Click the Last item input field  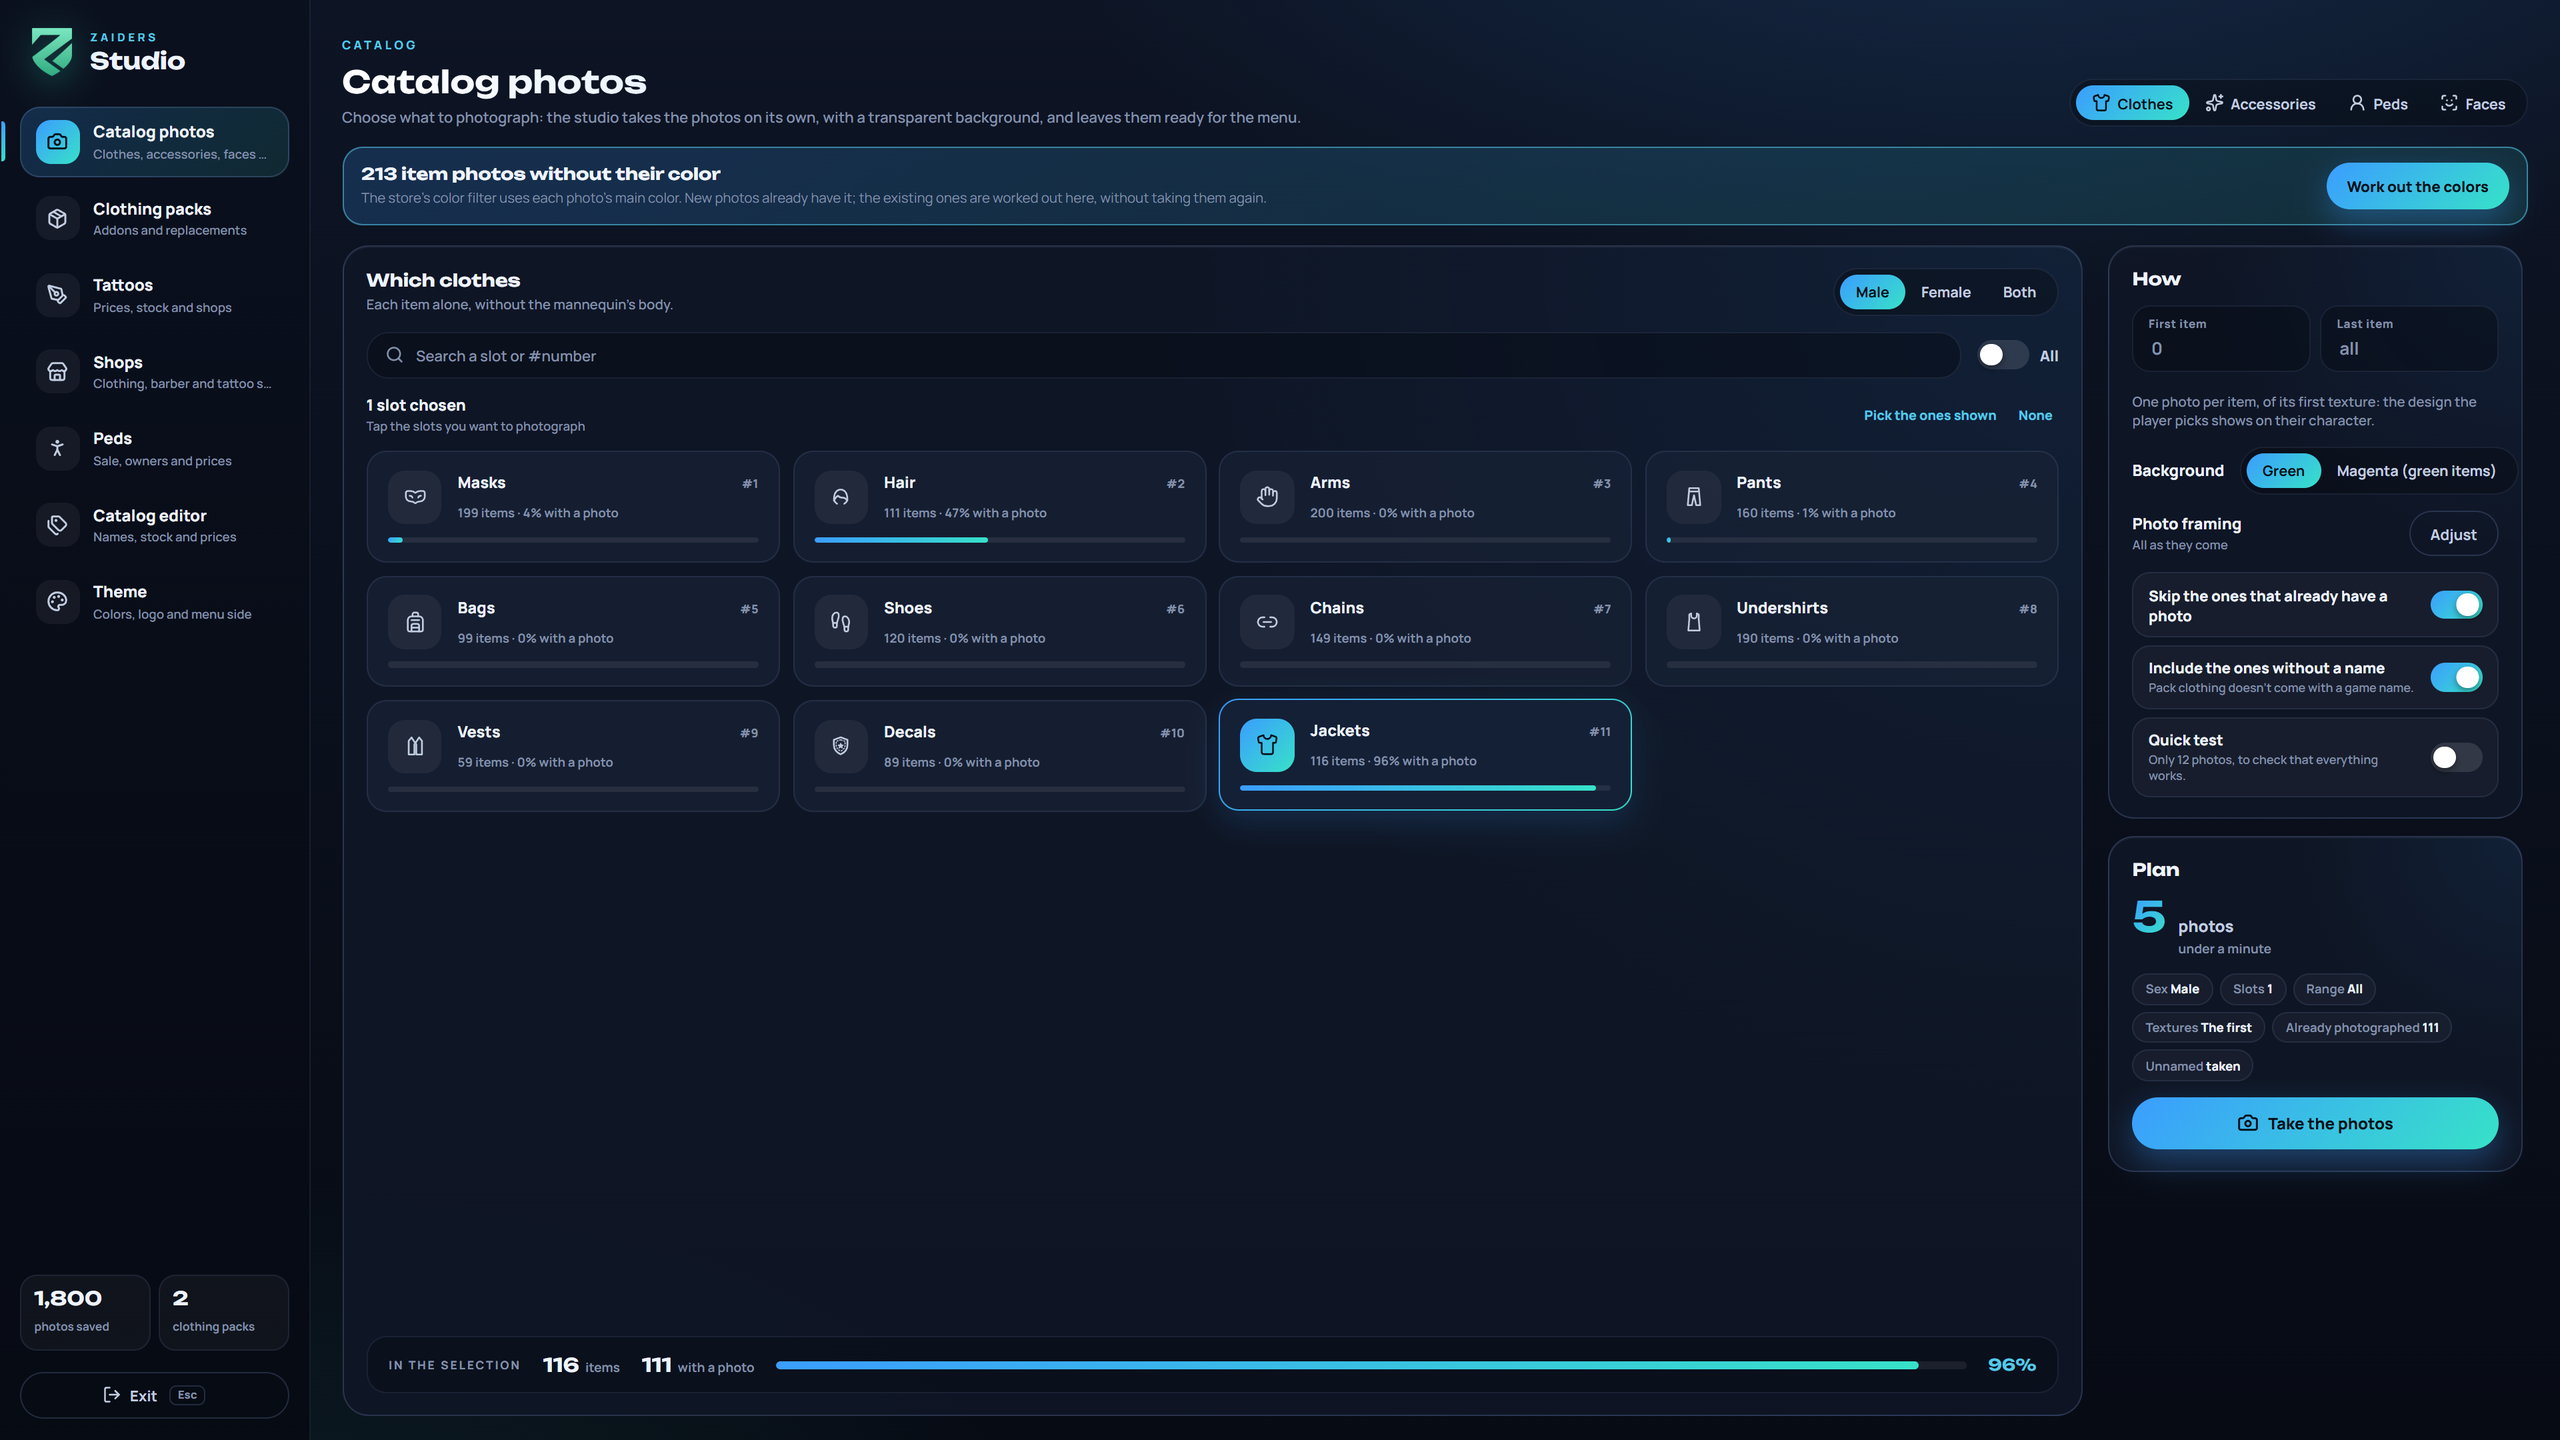pos(2408,338)
